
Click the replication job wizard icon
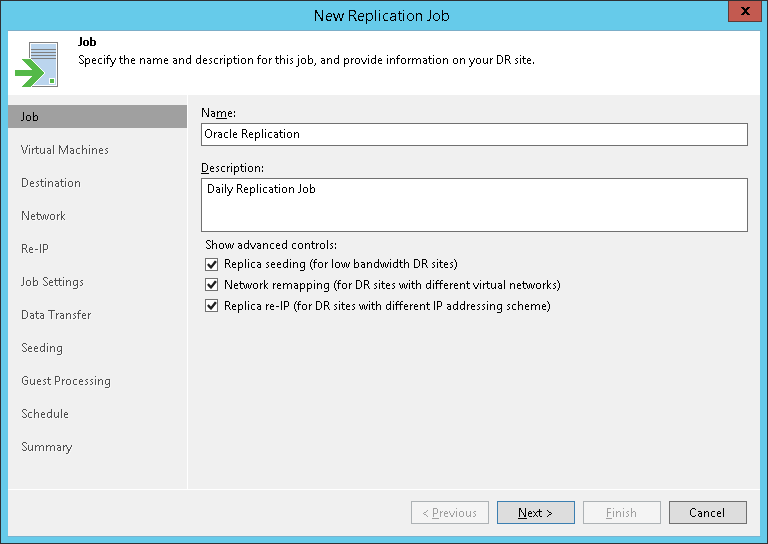point(37,62)
